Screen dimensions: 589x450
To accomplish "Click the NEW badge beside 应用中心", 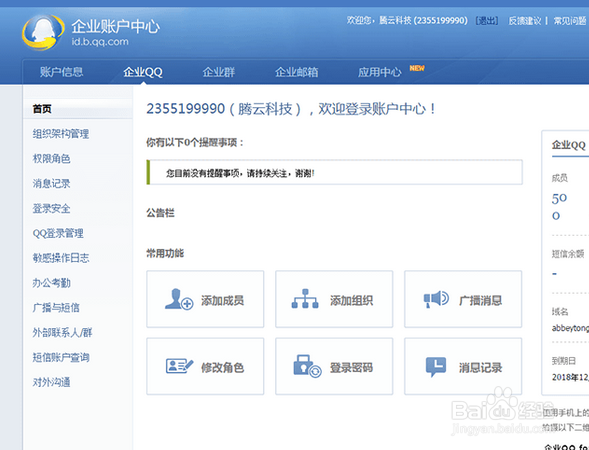I will click(417, 68).
